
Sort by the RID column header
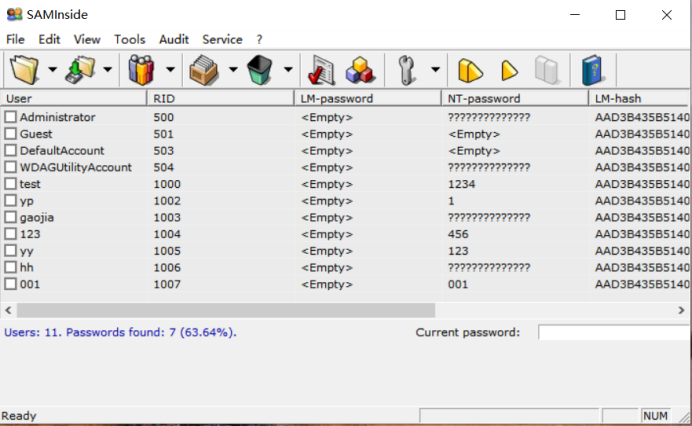pos(221,98)
